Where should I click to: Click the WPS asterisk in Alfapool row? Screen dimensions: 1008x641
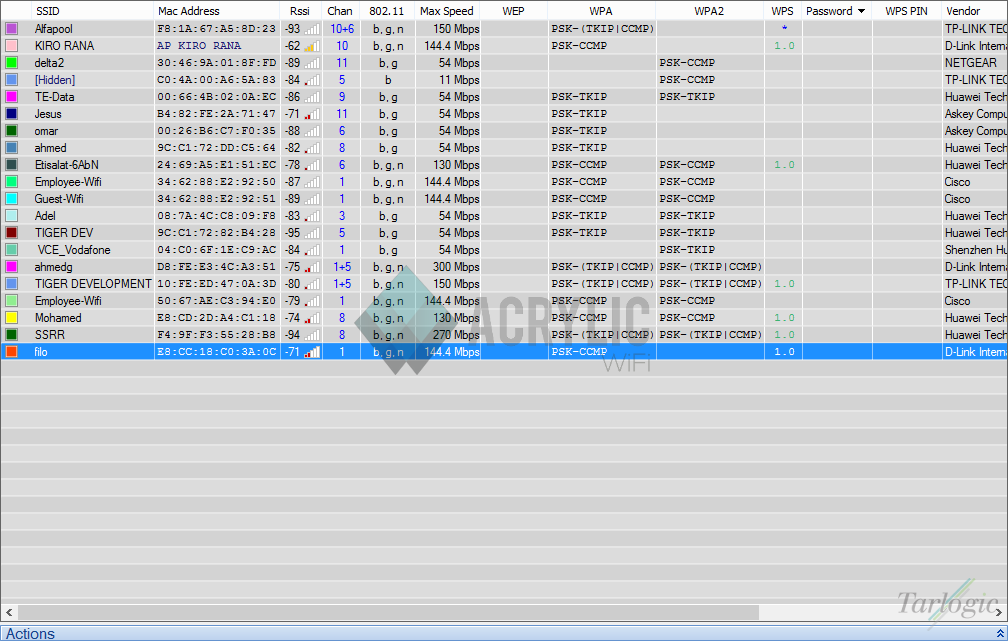[784, 28]
